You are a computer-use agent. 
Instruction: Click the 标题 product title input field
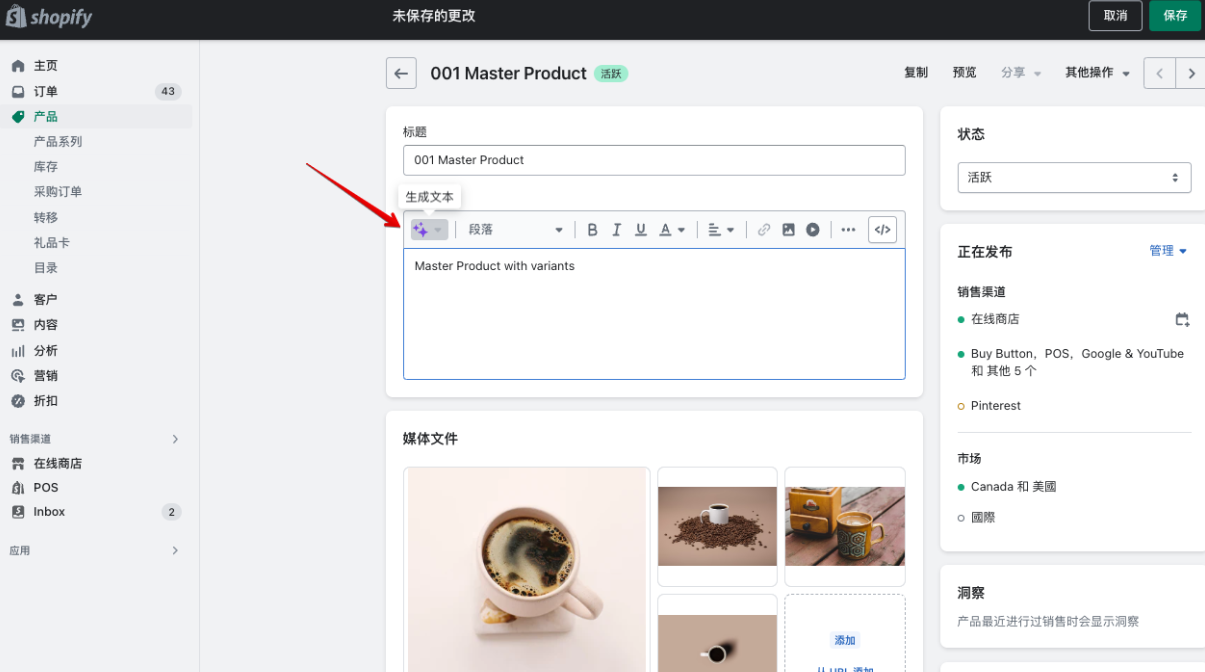pos(654,160)
